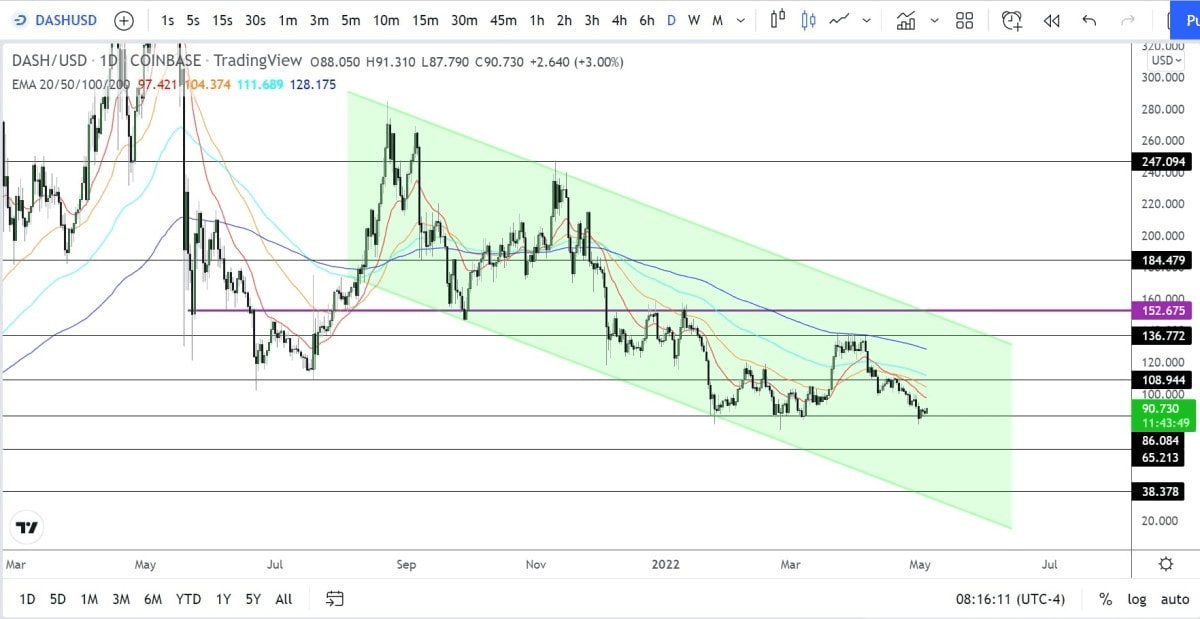Select the 3h interval
Screen dimensions: 1200x619
coord(592,20)
